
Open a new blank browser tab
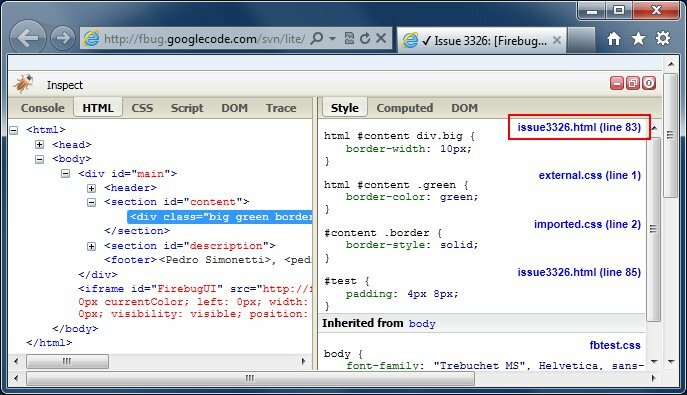click(581, 40)
